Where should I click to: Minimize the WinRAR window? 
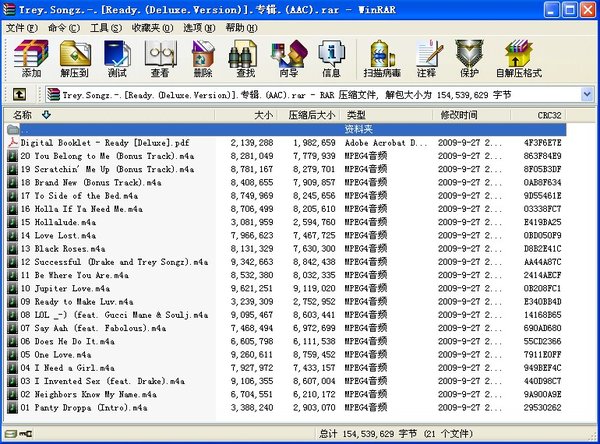coord(551,10)
